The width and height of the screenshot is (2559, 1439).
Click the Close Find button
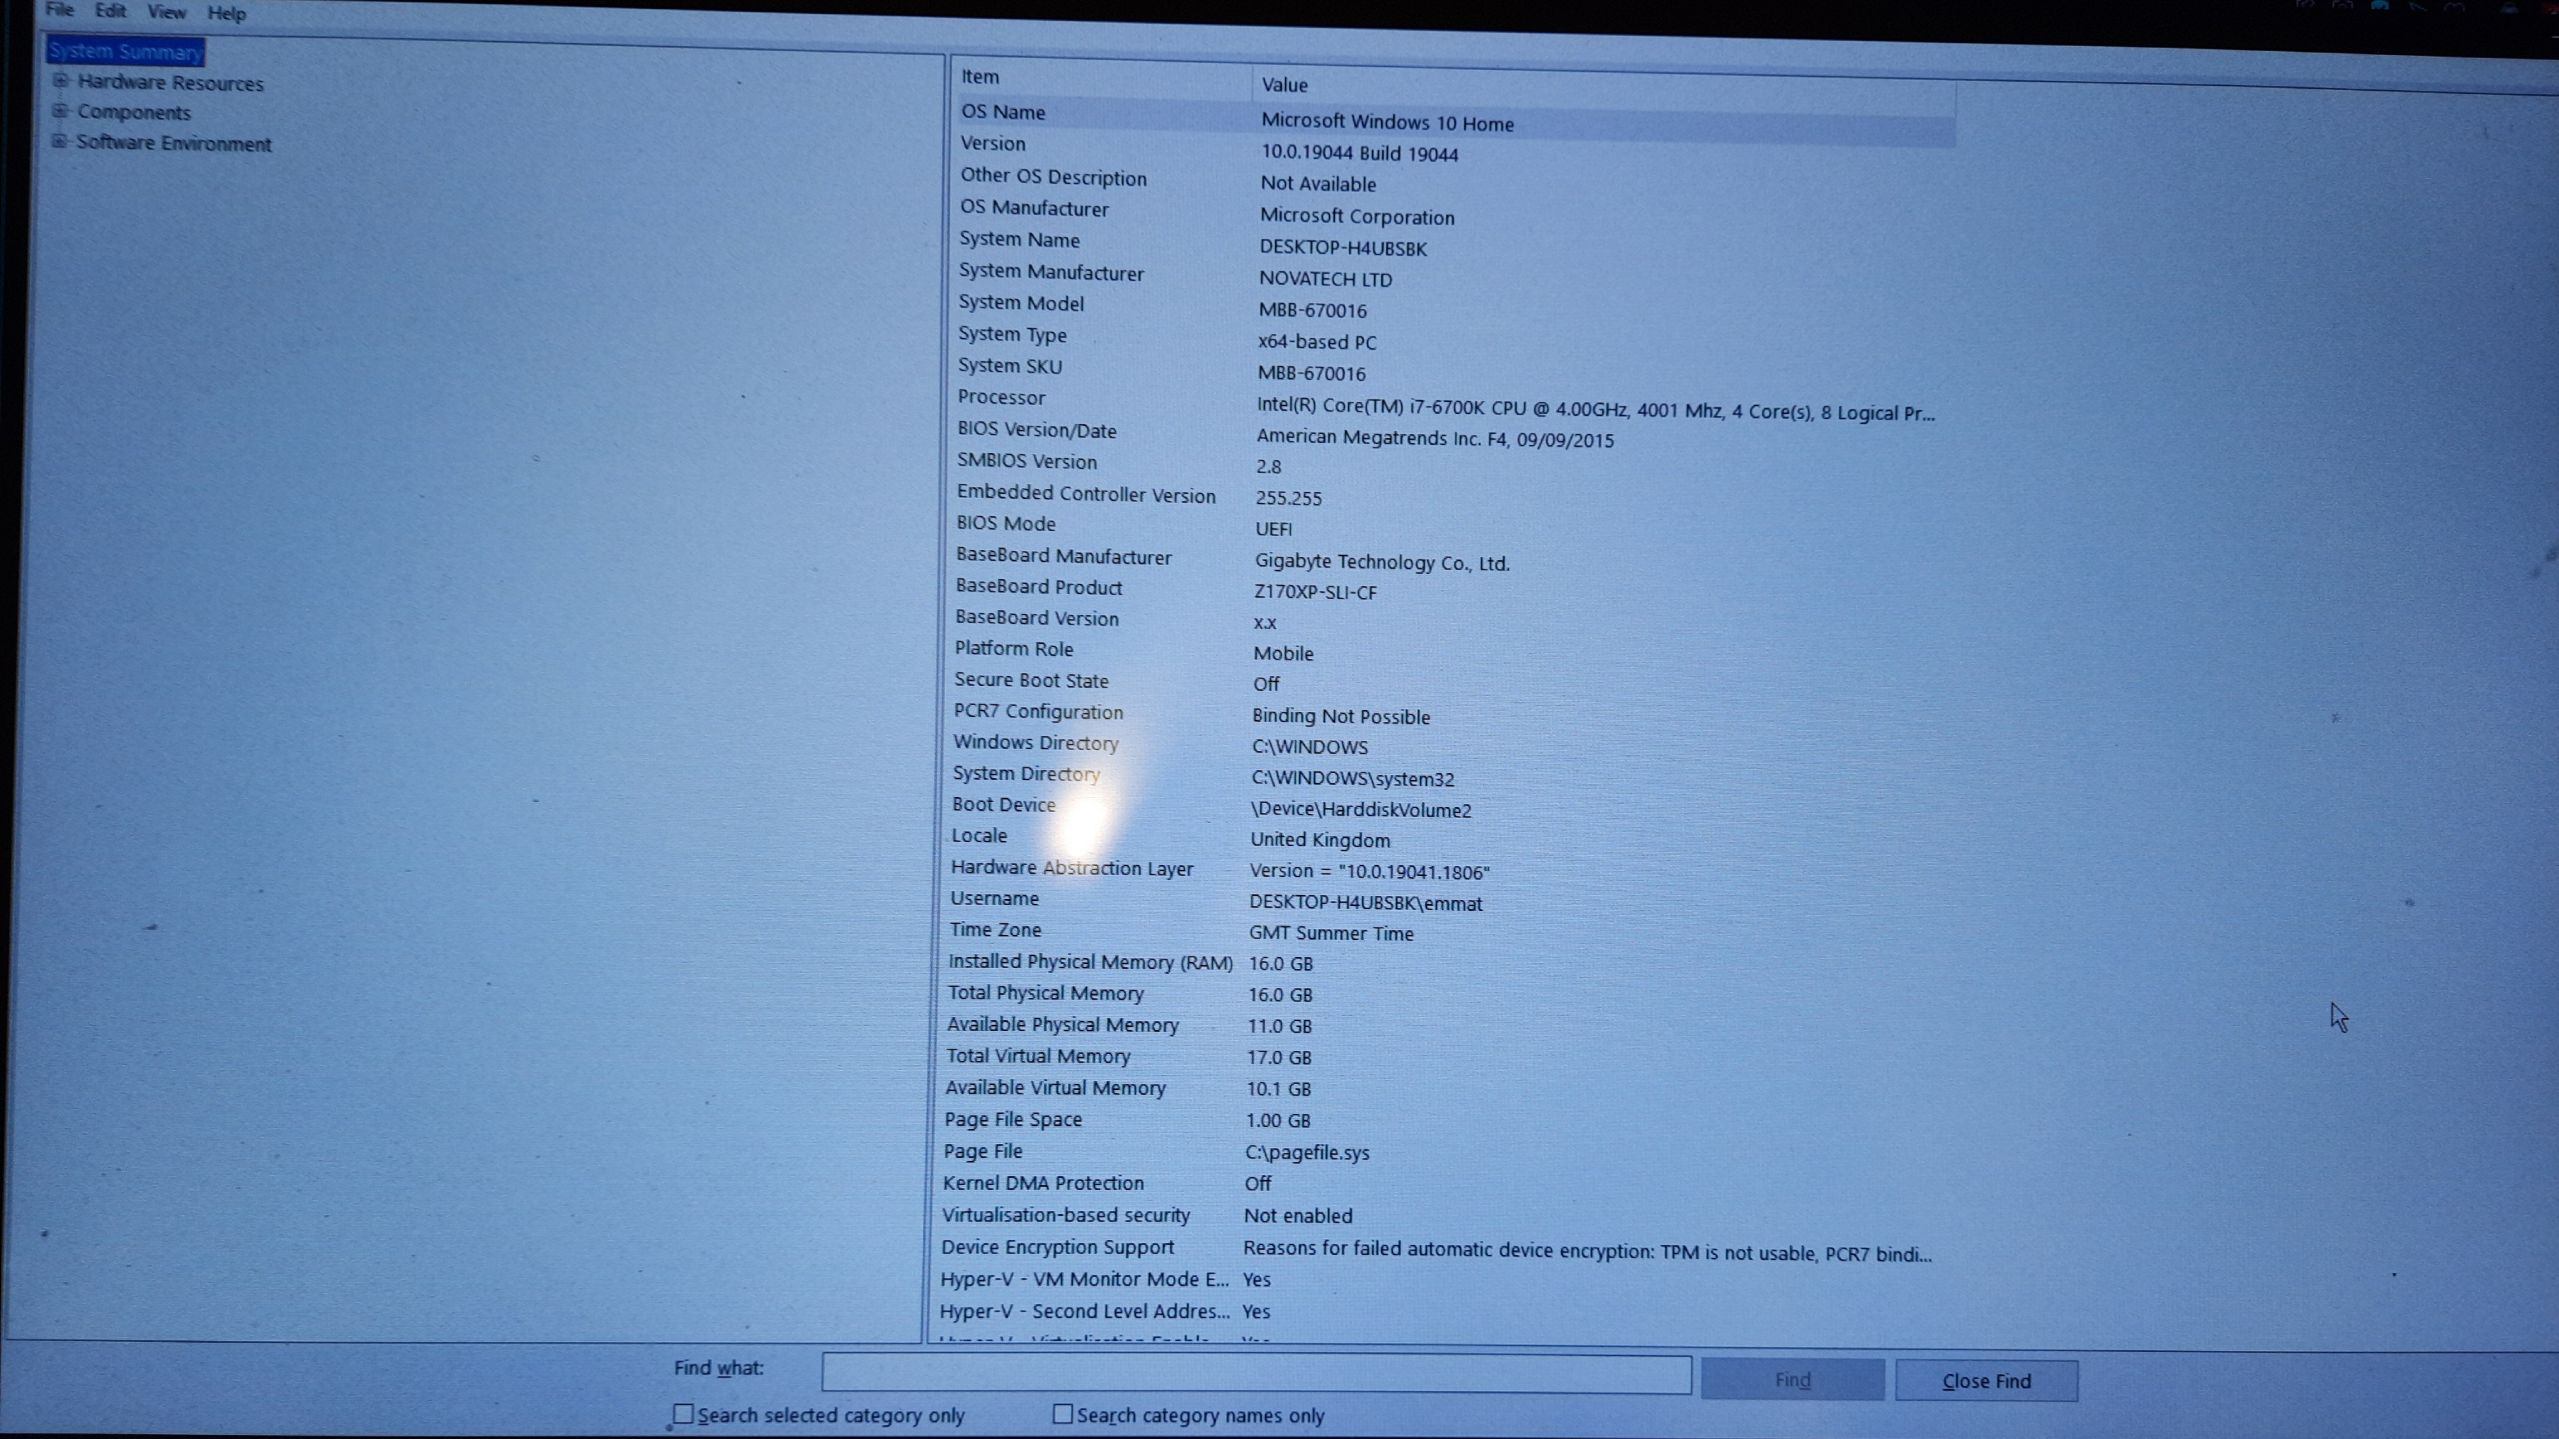coord(1986,1379)
